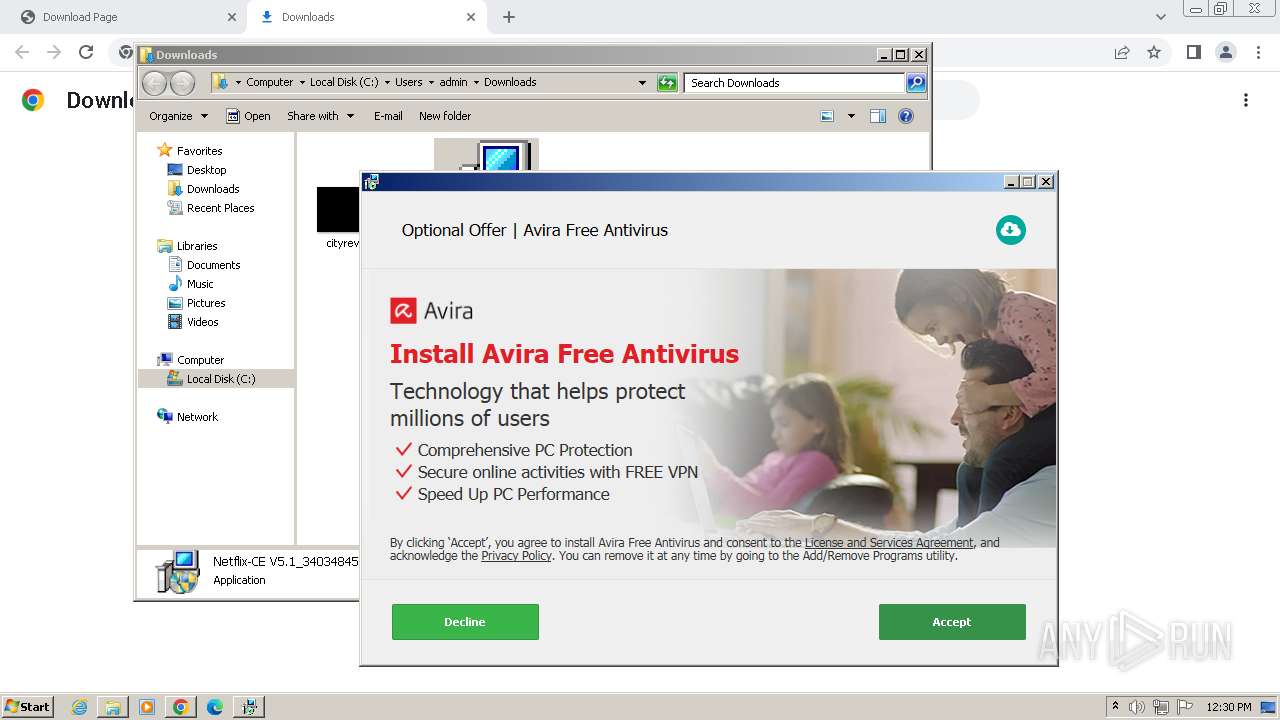This screenshot has height=720, width=1280.
Task: Open the Windows Start menu
Action: point(27,706)
